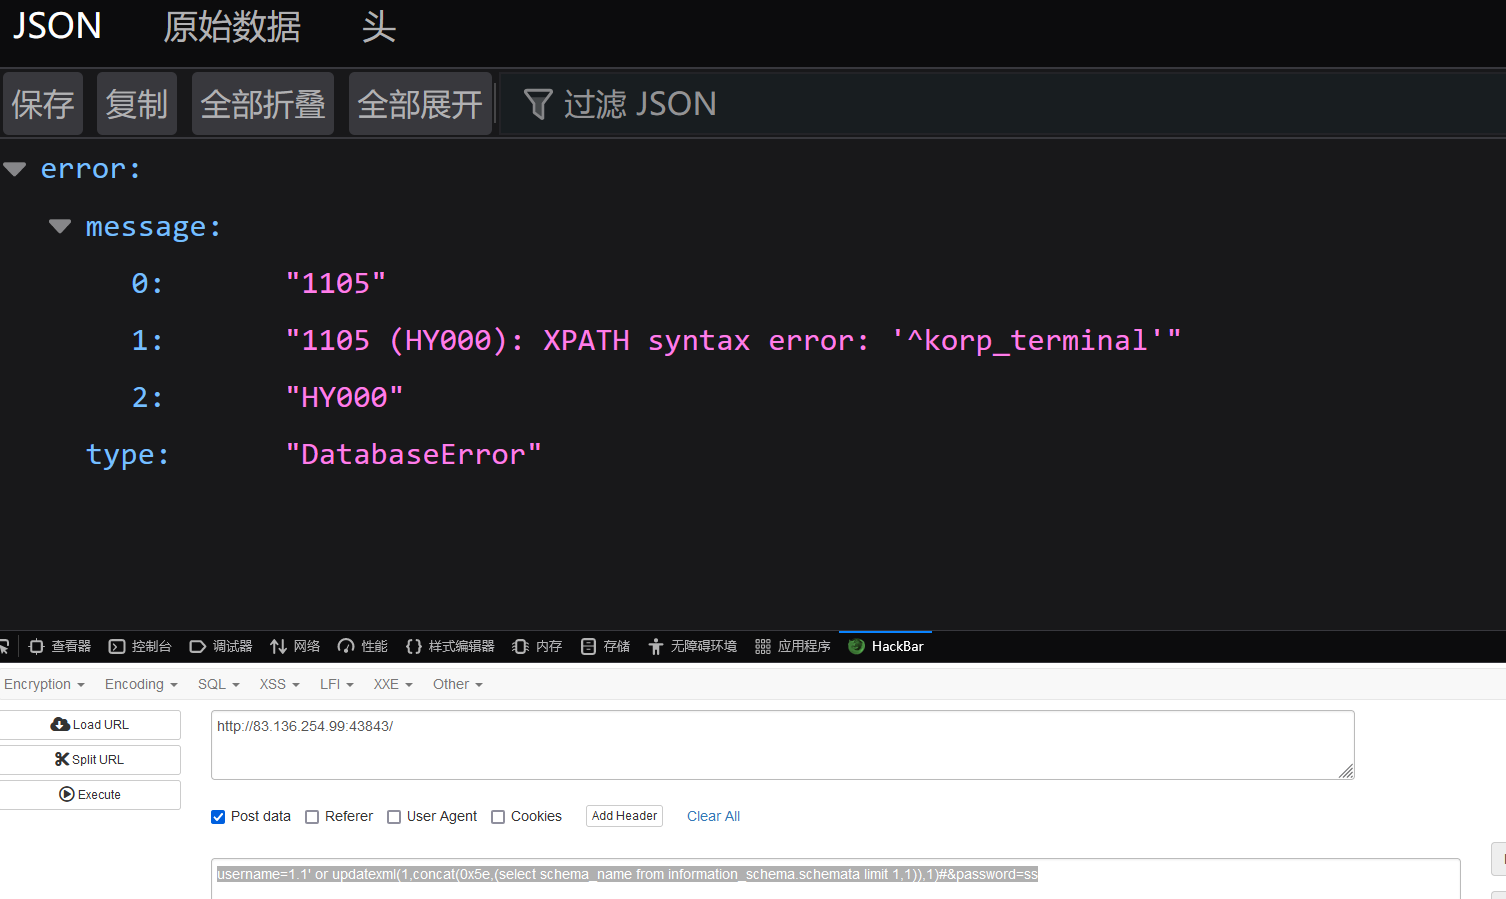Image resolution: width=1506 pixels, height=899 pixels.
Task: Open the LFI dropdown menu
Action: tap(337, 684)
